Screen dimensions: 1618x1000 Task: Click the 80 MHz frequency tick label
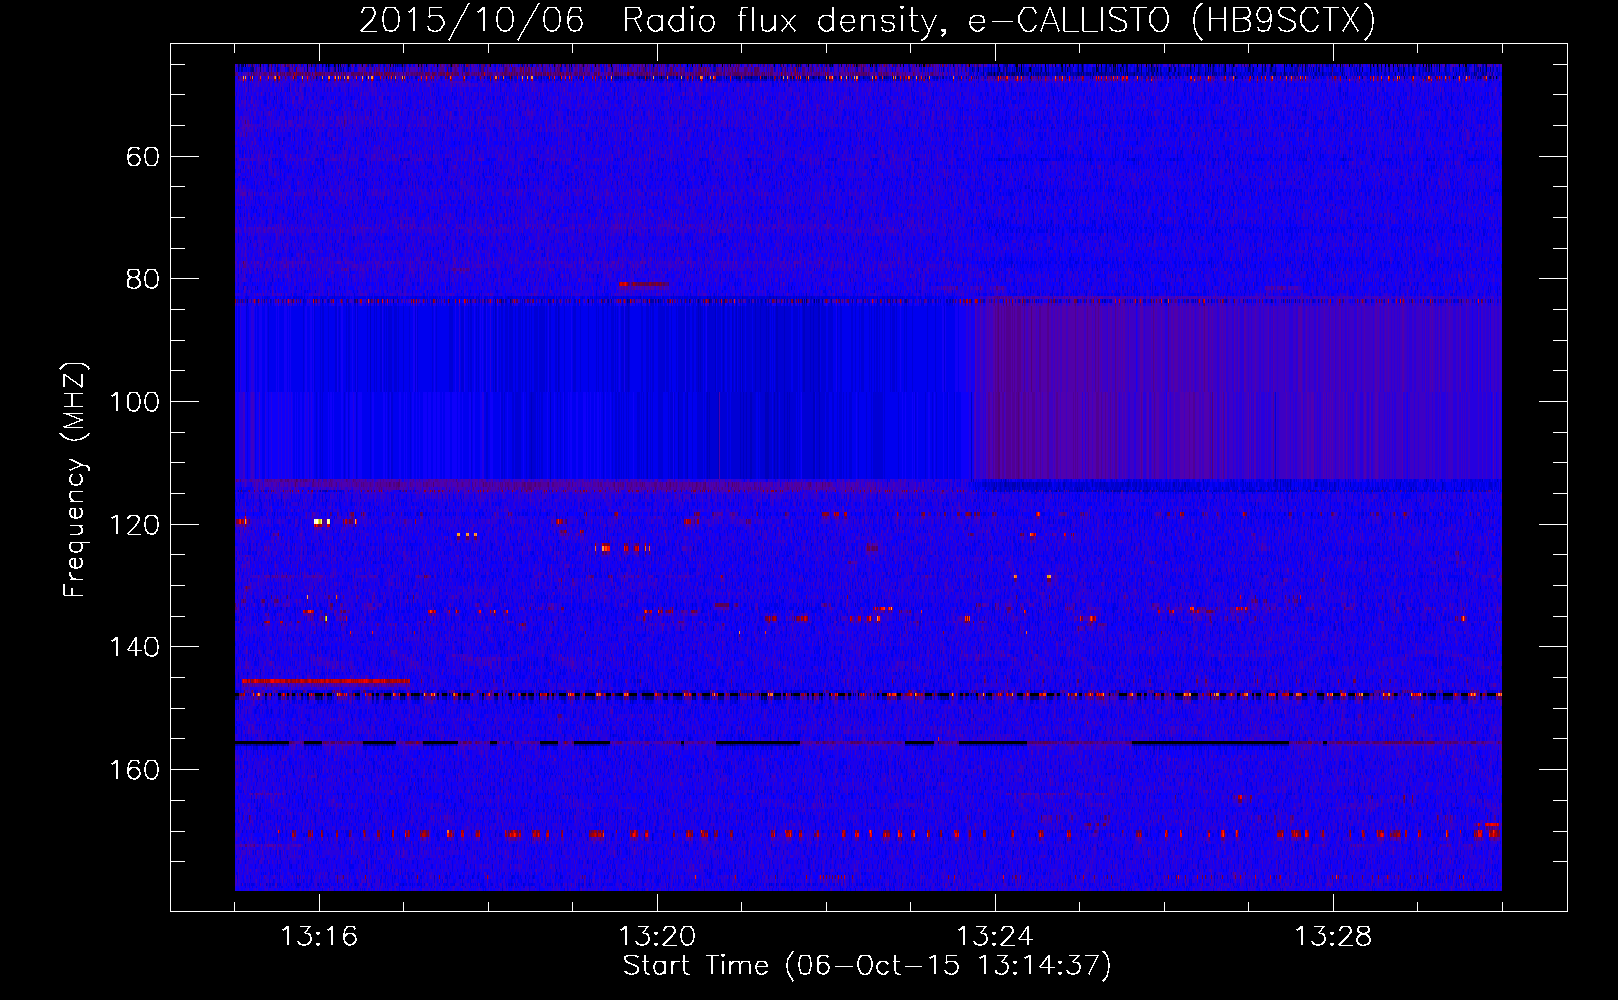[x=143, y=279]
